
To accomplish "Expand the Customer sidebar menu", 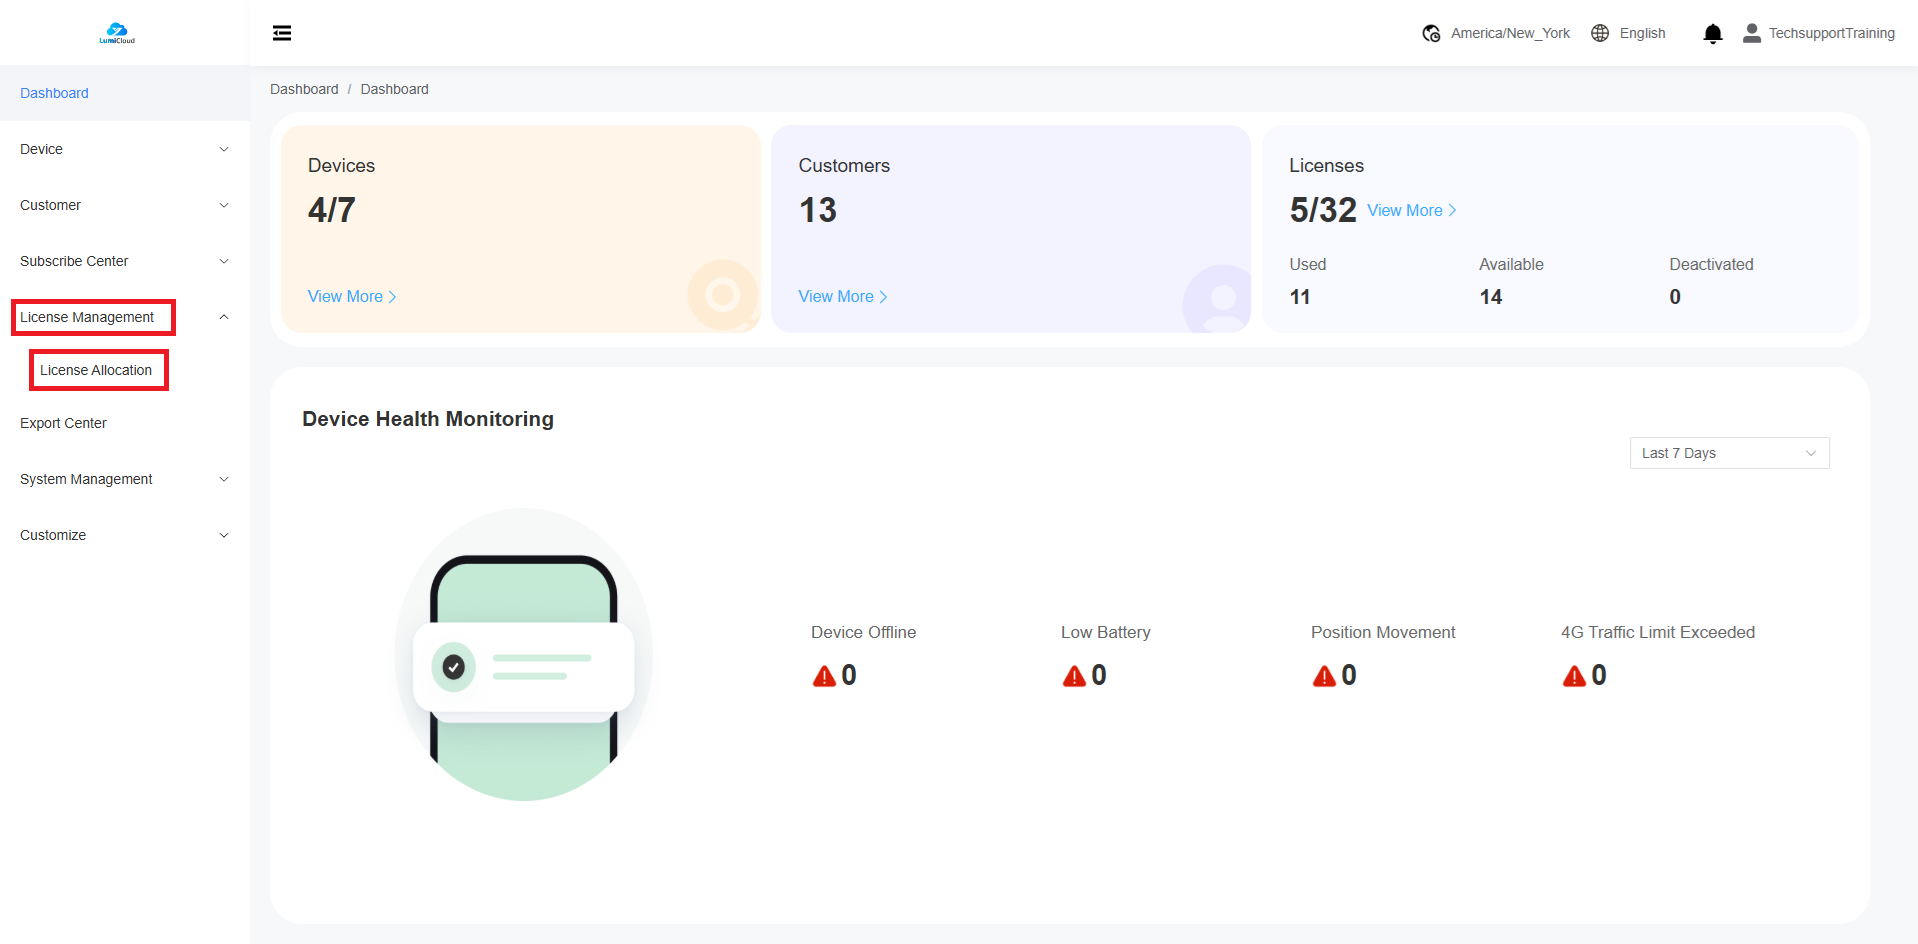I will [x=124, y=205].
